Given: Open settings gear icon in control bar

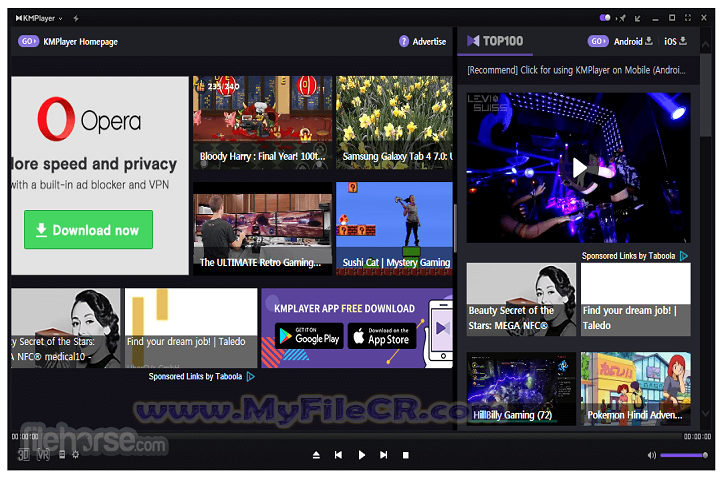Looking at the screenshot, I should pos(76,455).
